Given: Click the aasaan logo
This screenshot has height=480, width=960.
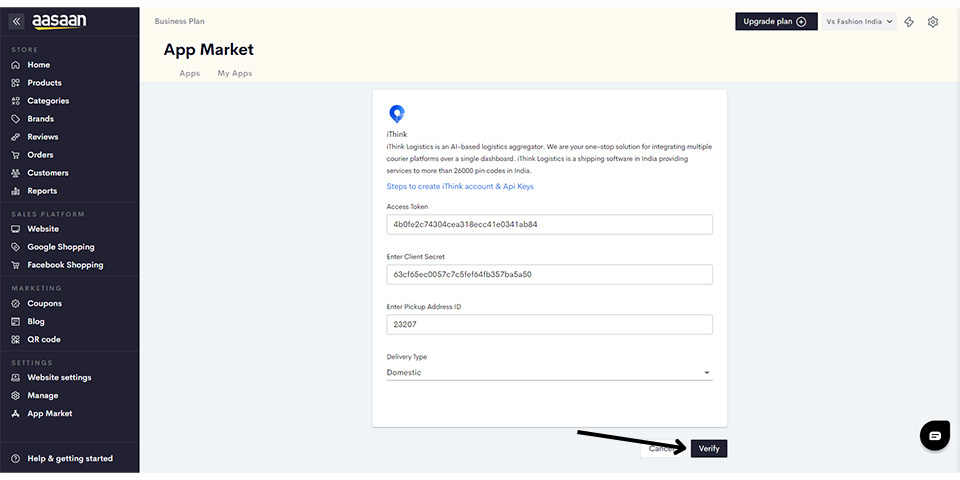Looking at the screenshot, I should [x=59, y=21].
